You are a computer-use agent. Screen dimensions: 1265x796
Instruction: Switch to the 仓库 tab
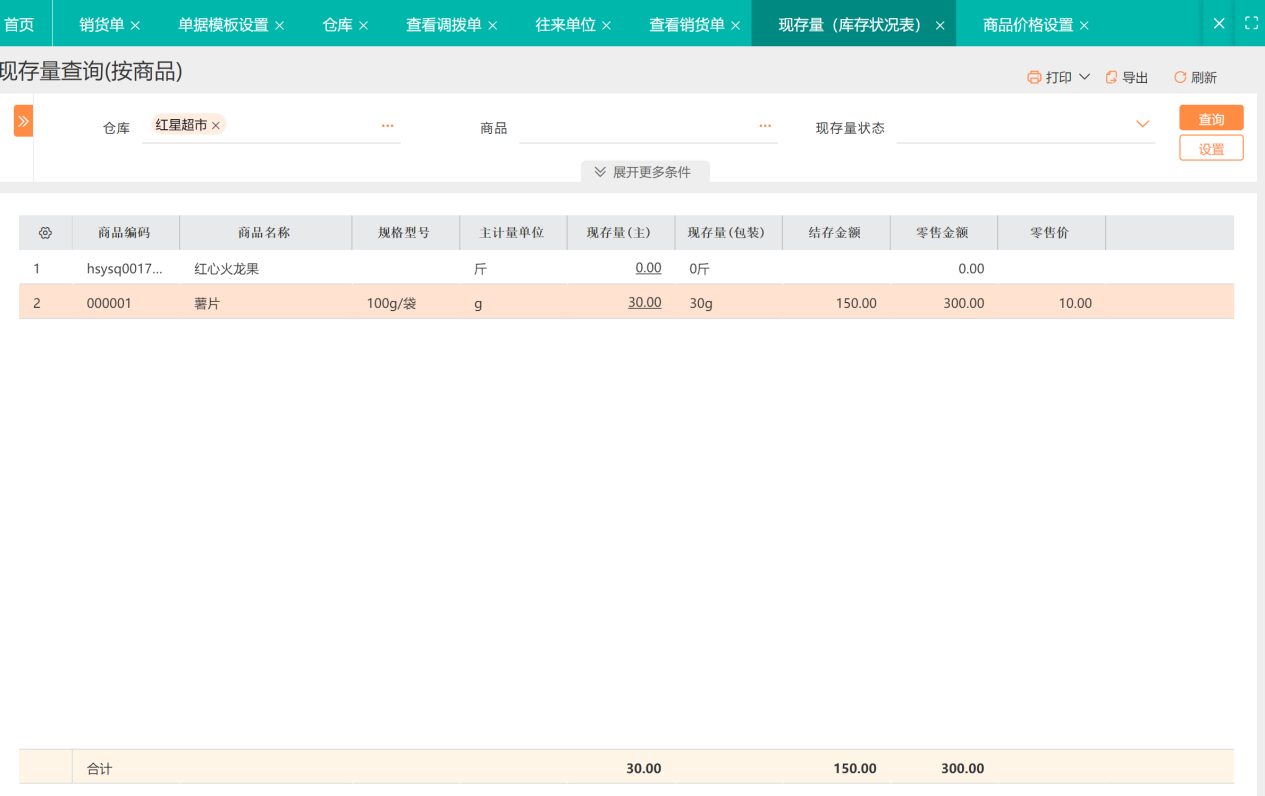coord(337,25)
